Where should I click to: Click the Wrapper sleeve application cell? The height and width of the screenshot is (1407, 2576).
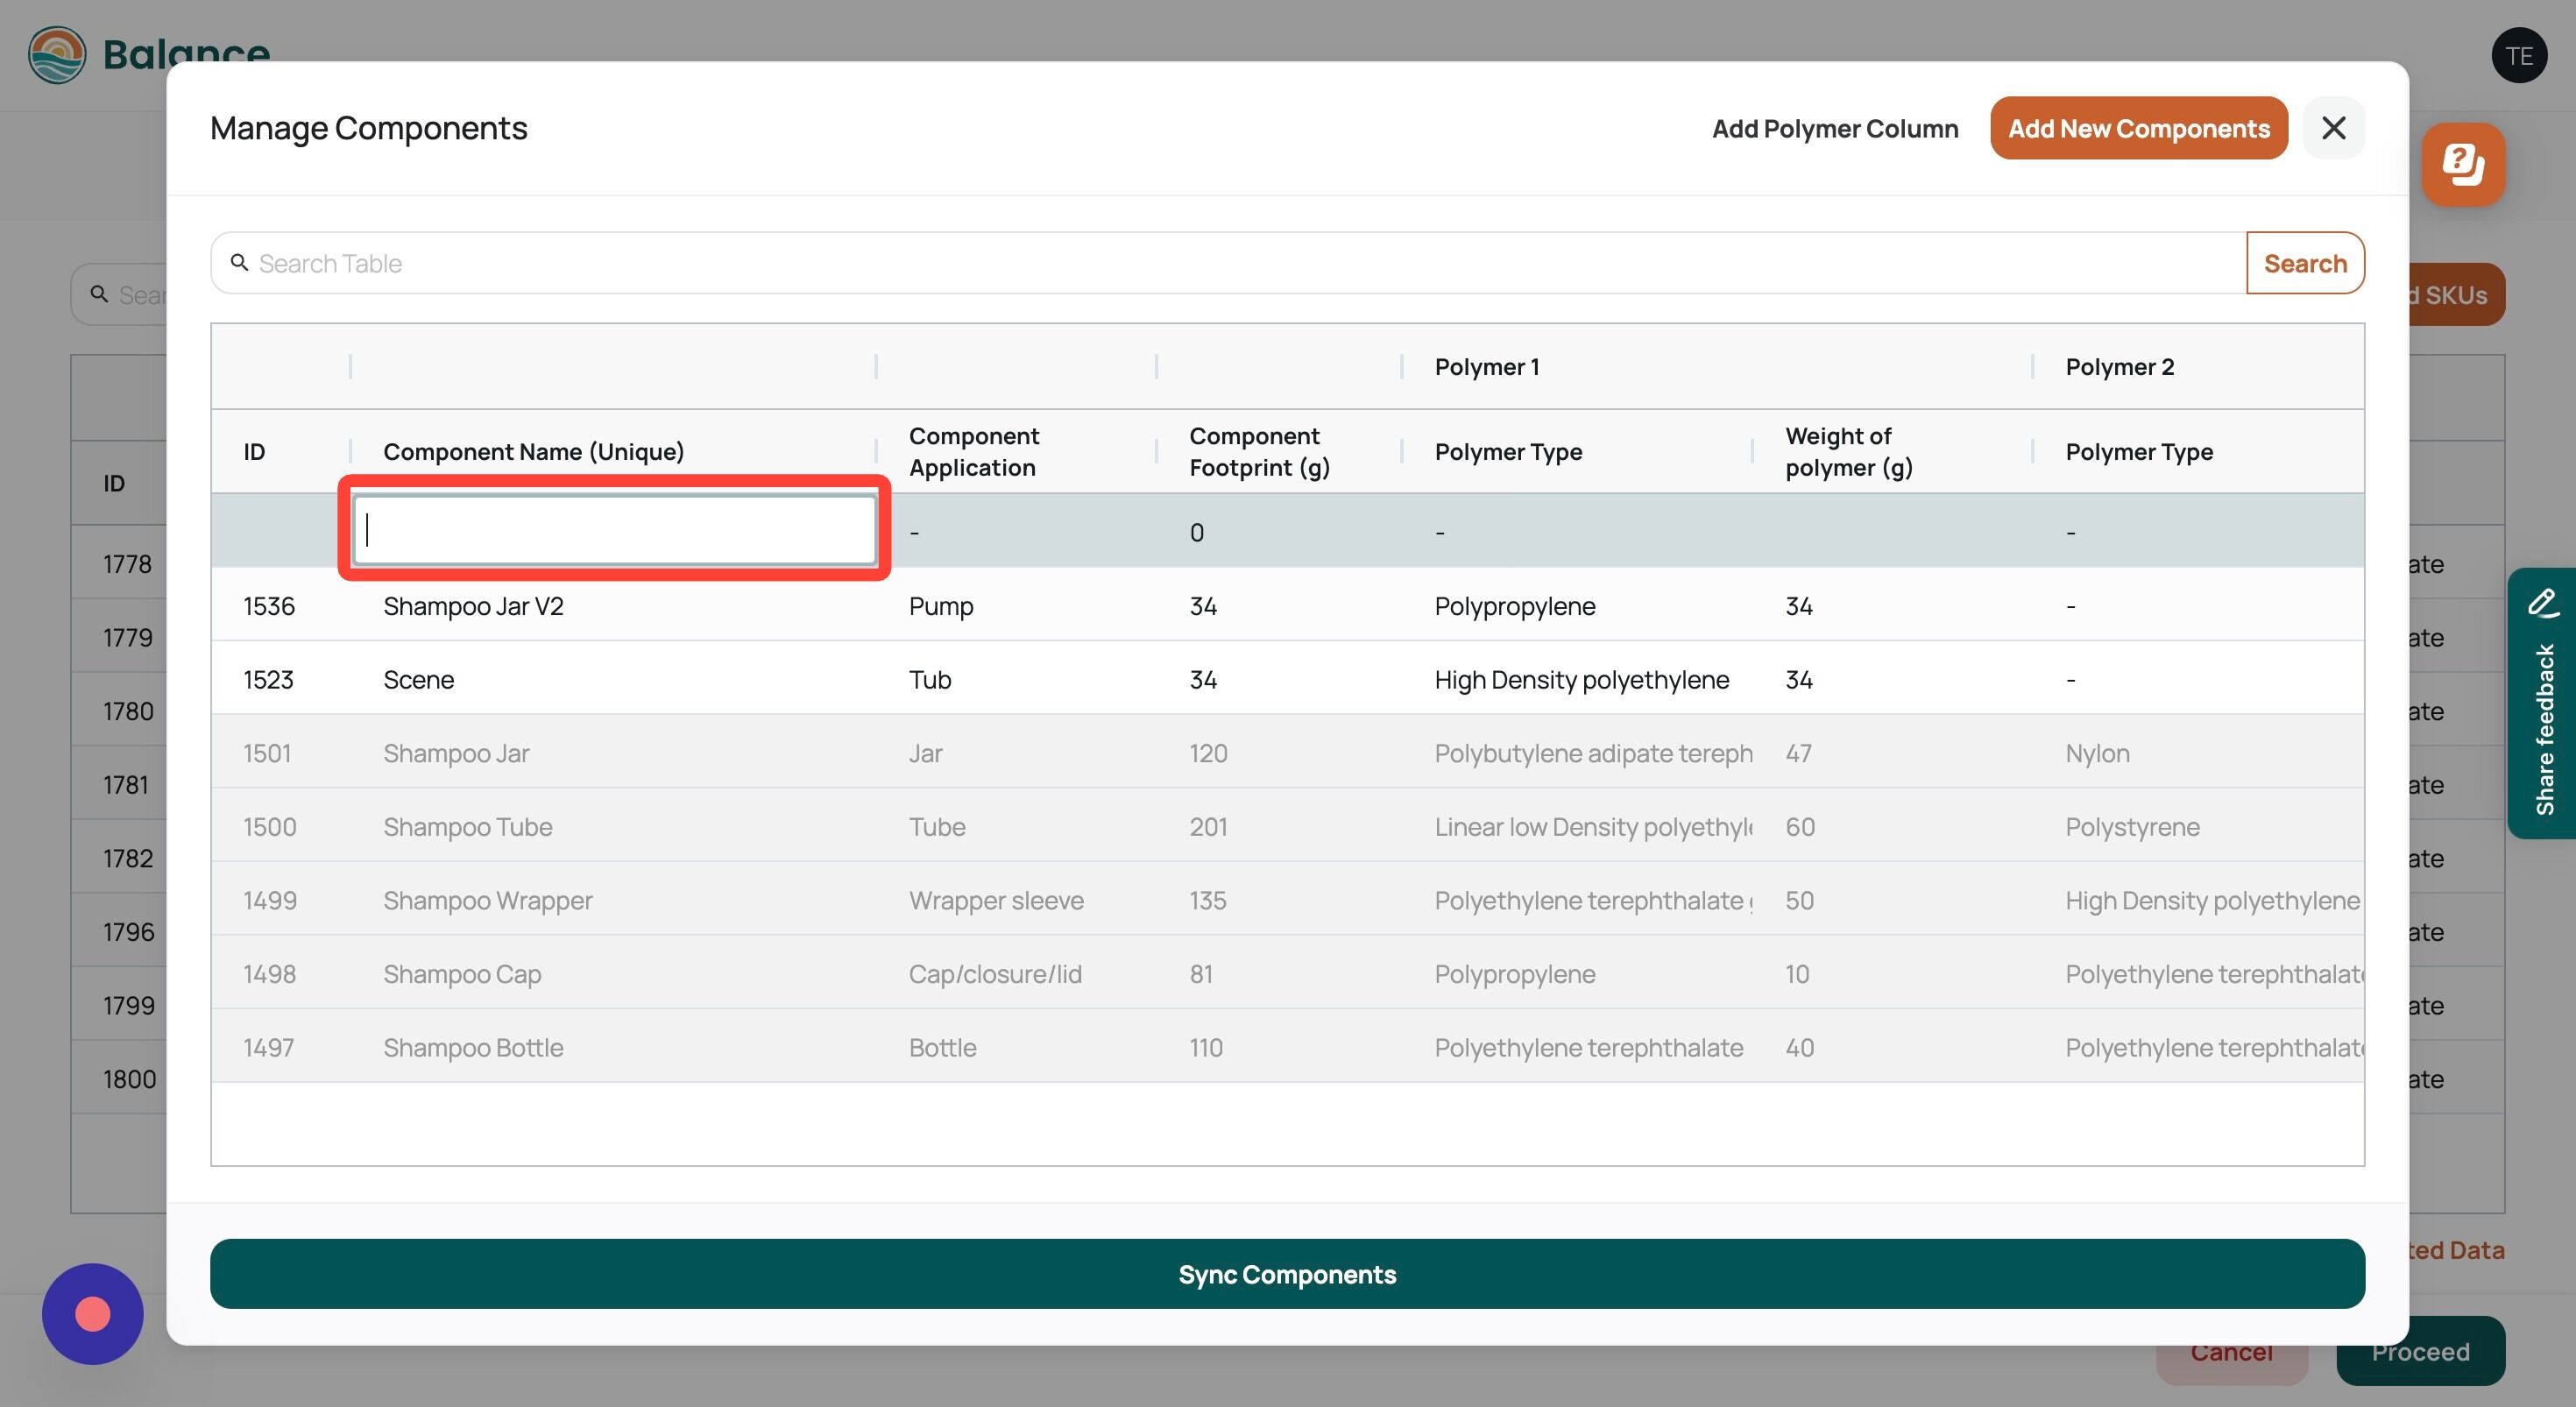[995, 900]
